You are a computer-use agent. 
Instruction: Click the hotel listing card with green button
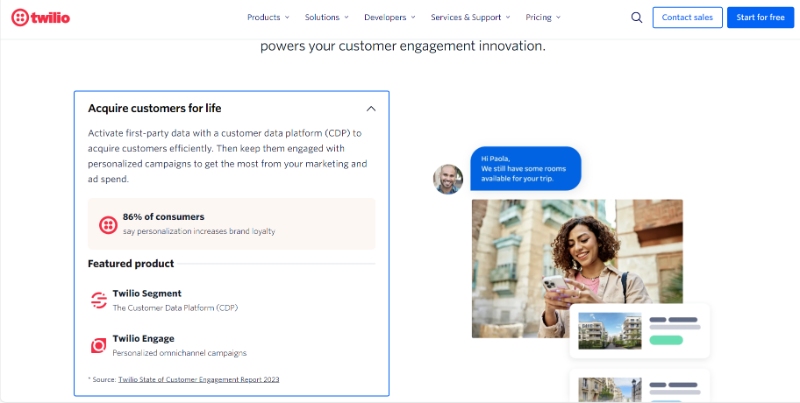pyautogui.click(x=640, y=331)
